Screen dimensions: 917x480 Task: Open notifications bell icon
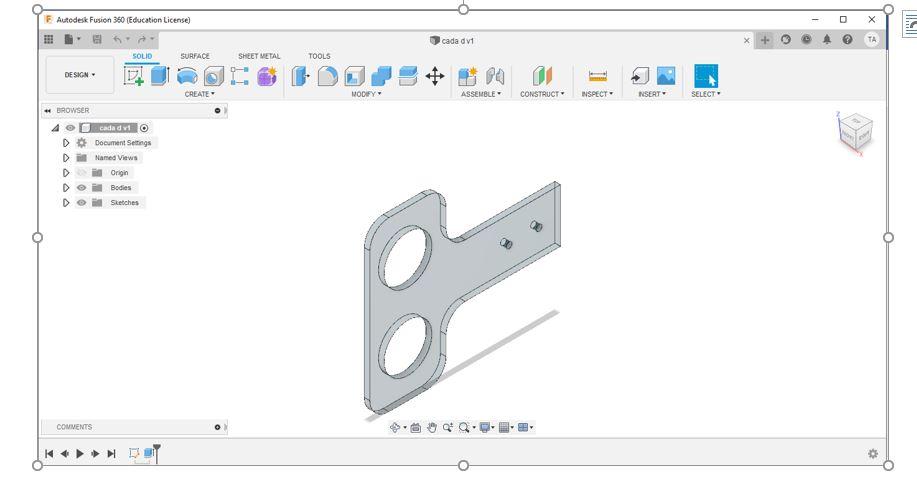827,40
